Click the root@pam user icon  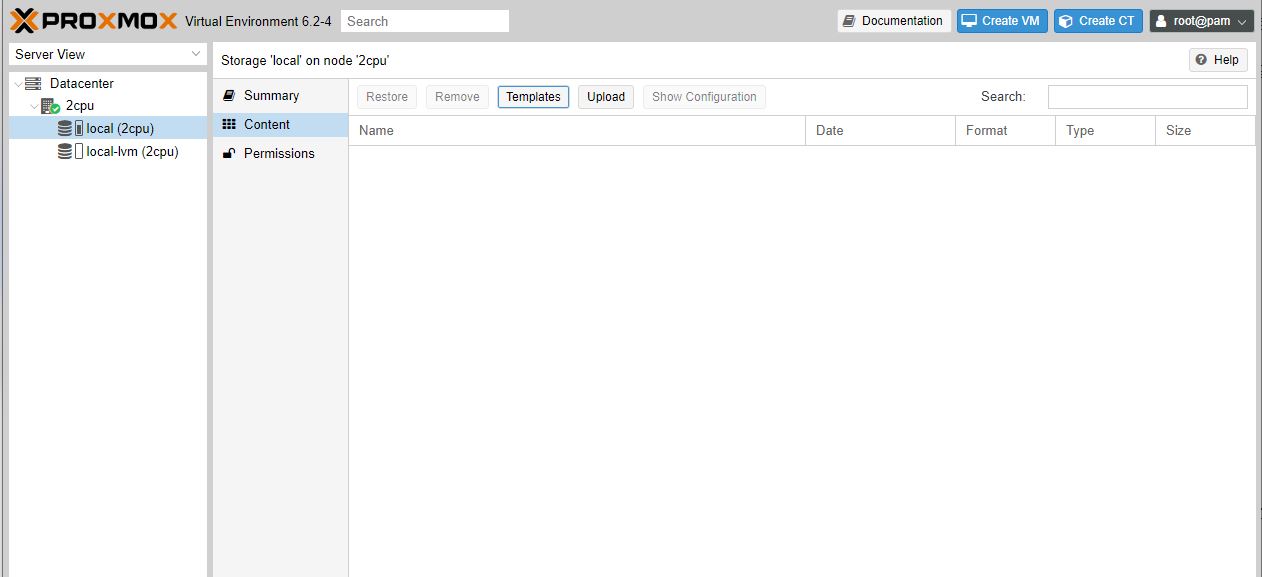click(1163, 21)
